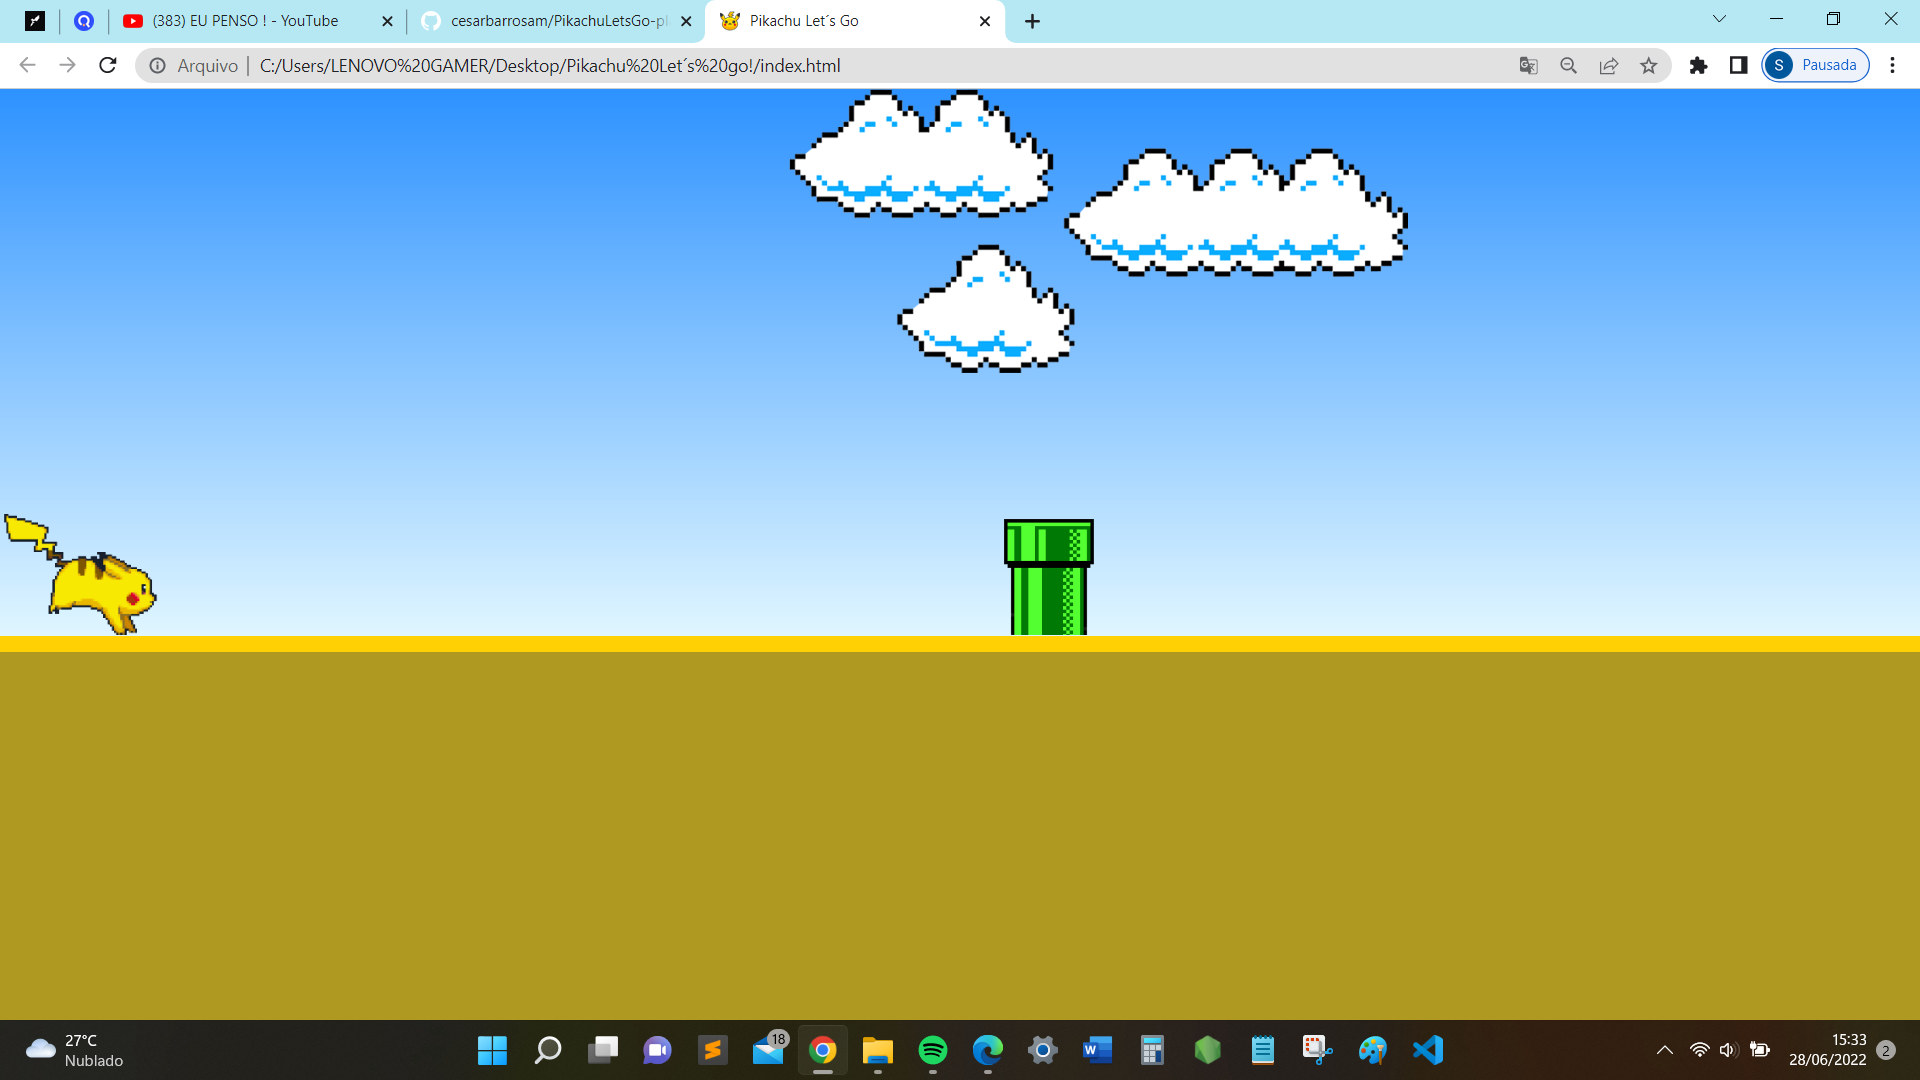Viewport: 1920px width, 1080px height.
Task: Select the zoom lens search icon
Action: coord(1568,65)
